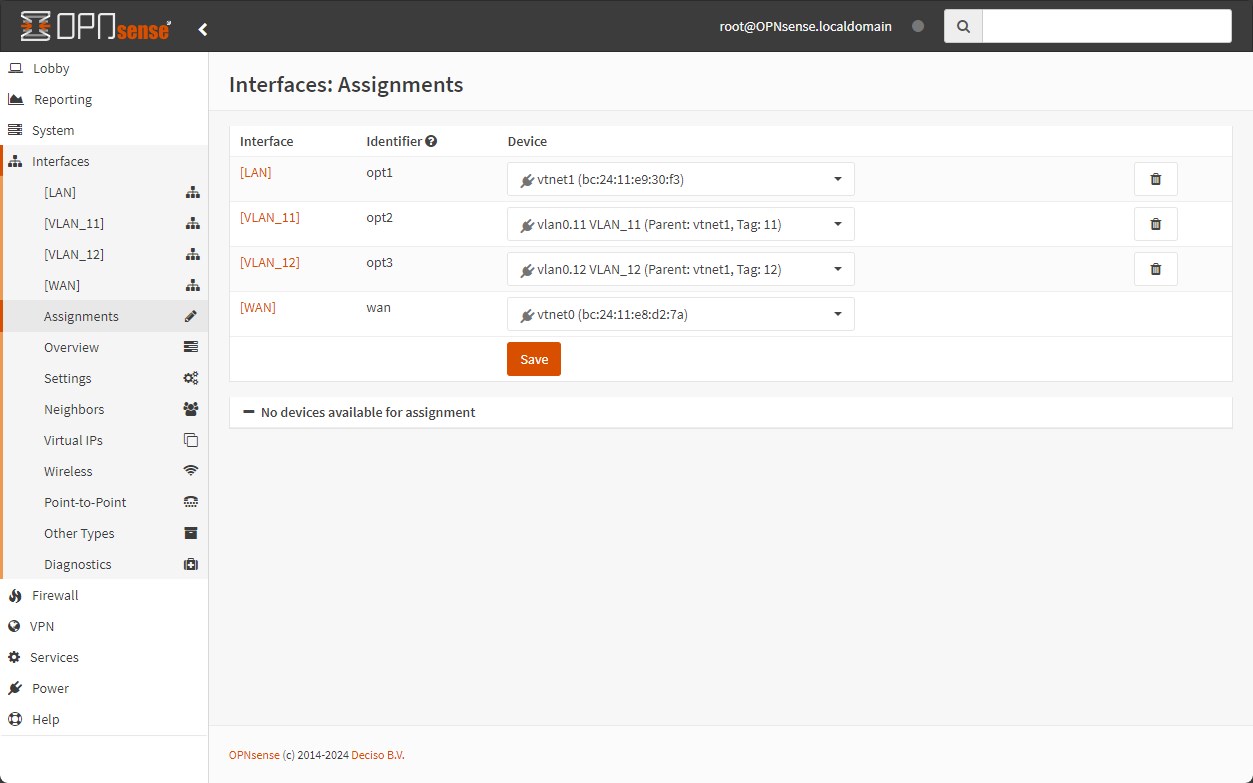
Task: Click the status indicator dot near hostname
Action: [918, 27]
